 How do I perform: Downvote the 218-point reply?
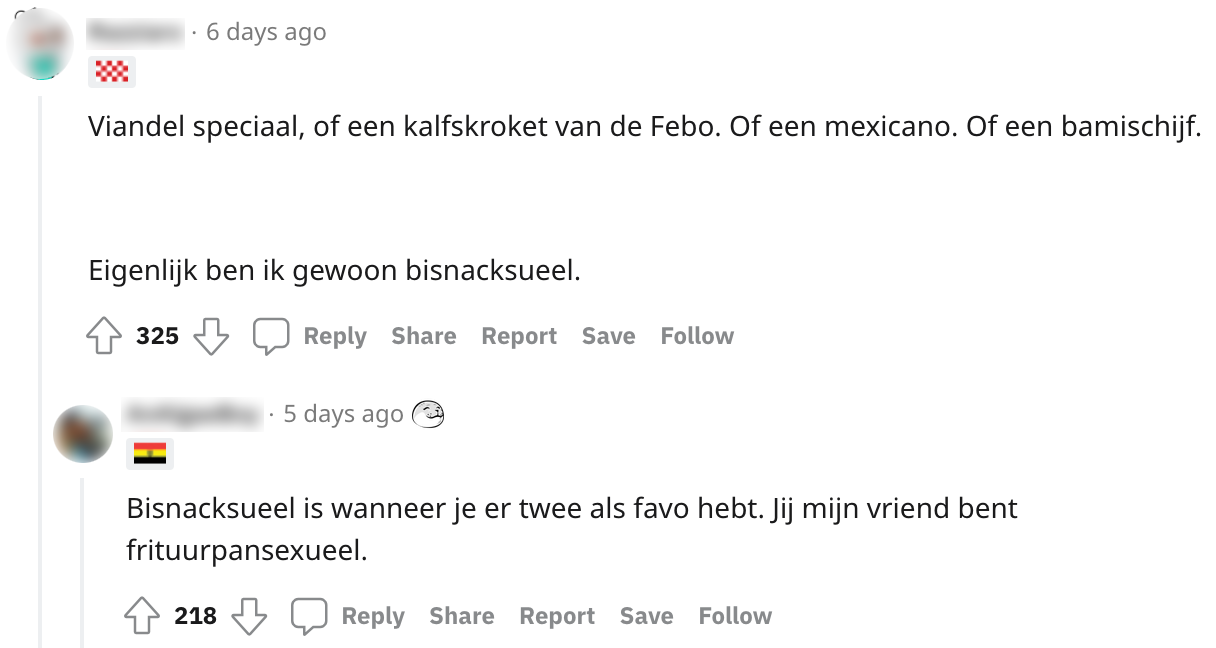click(x=249, y=616)
